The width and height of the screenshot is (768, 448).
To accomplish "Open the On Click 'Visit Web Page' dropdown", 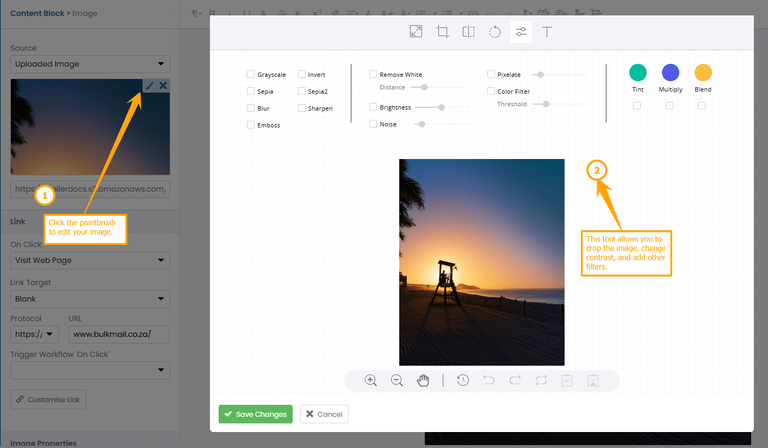I will 90,260.
